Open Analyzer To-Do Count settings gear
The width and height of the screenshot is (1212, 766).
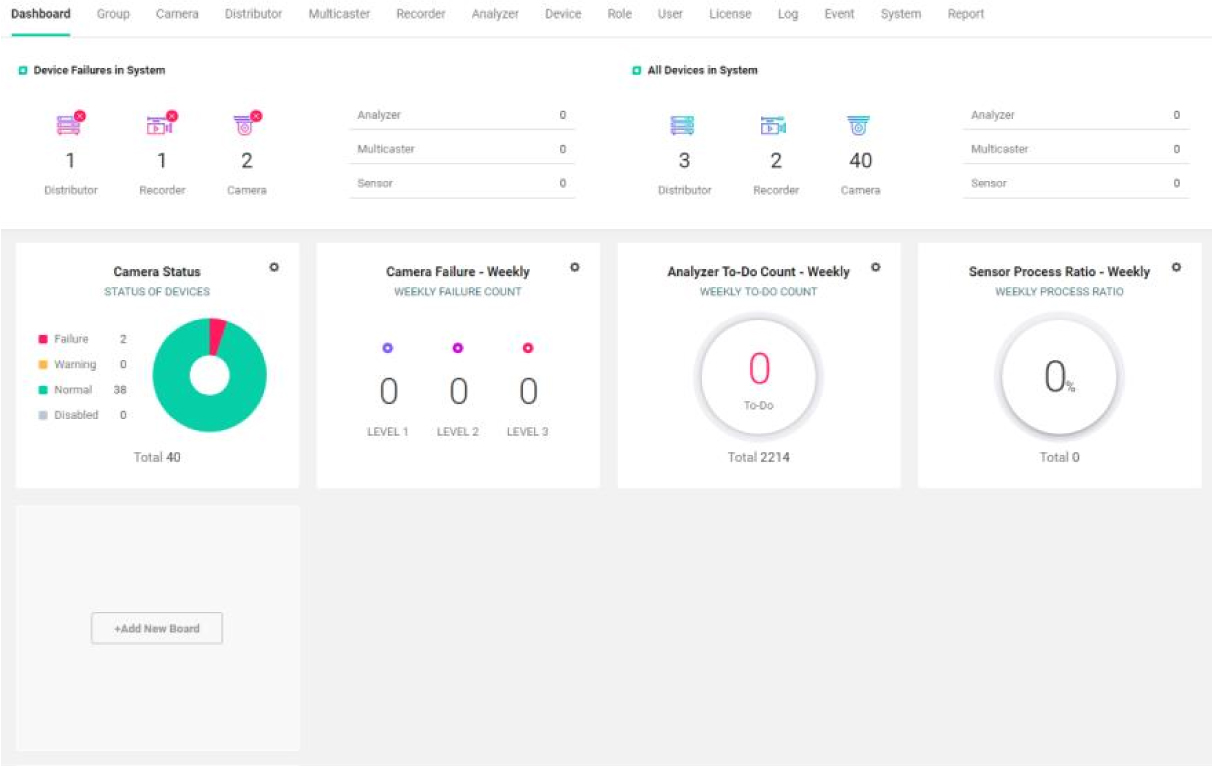pyautogui.click(x=876, y=267)
